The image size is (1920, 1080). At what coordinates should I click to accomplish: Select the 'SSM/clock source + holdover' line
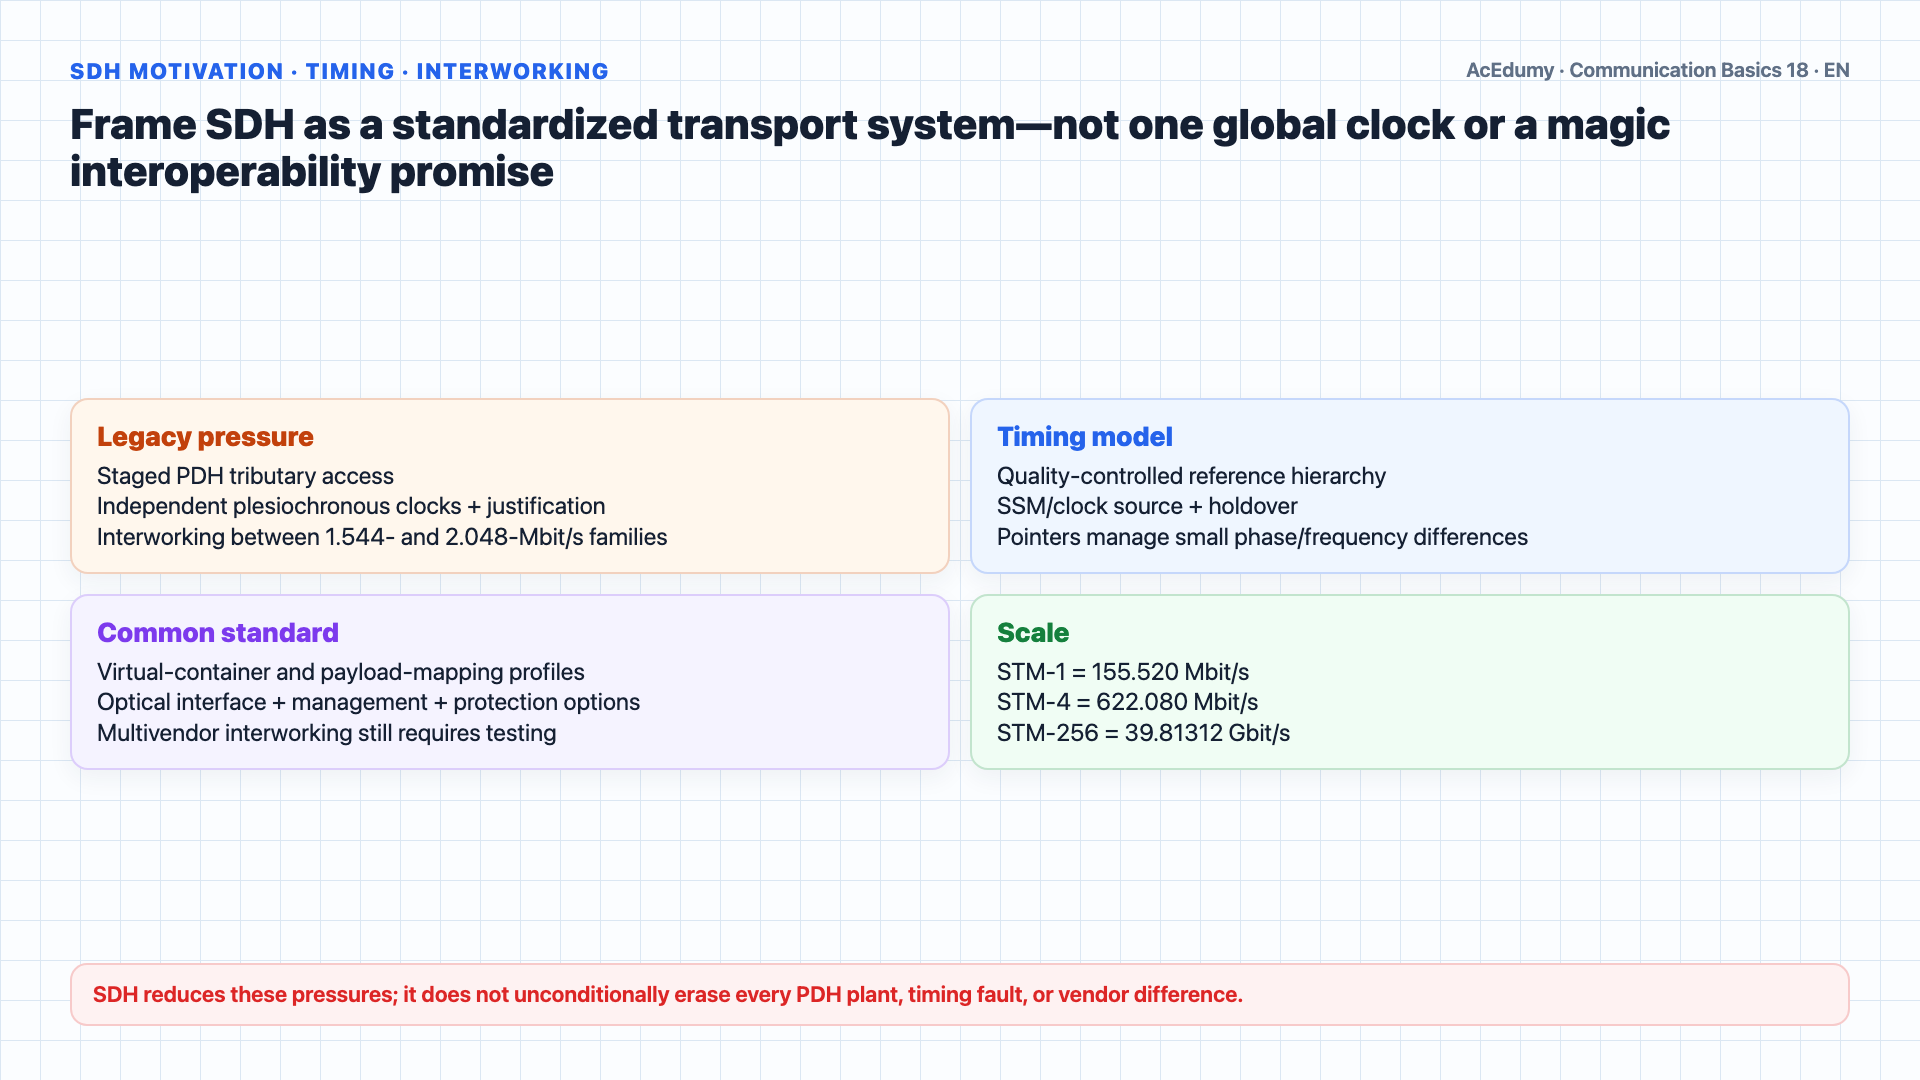(x=1147, y=506)
